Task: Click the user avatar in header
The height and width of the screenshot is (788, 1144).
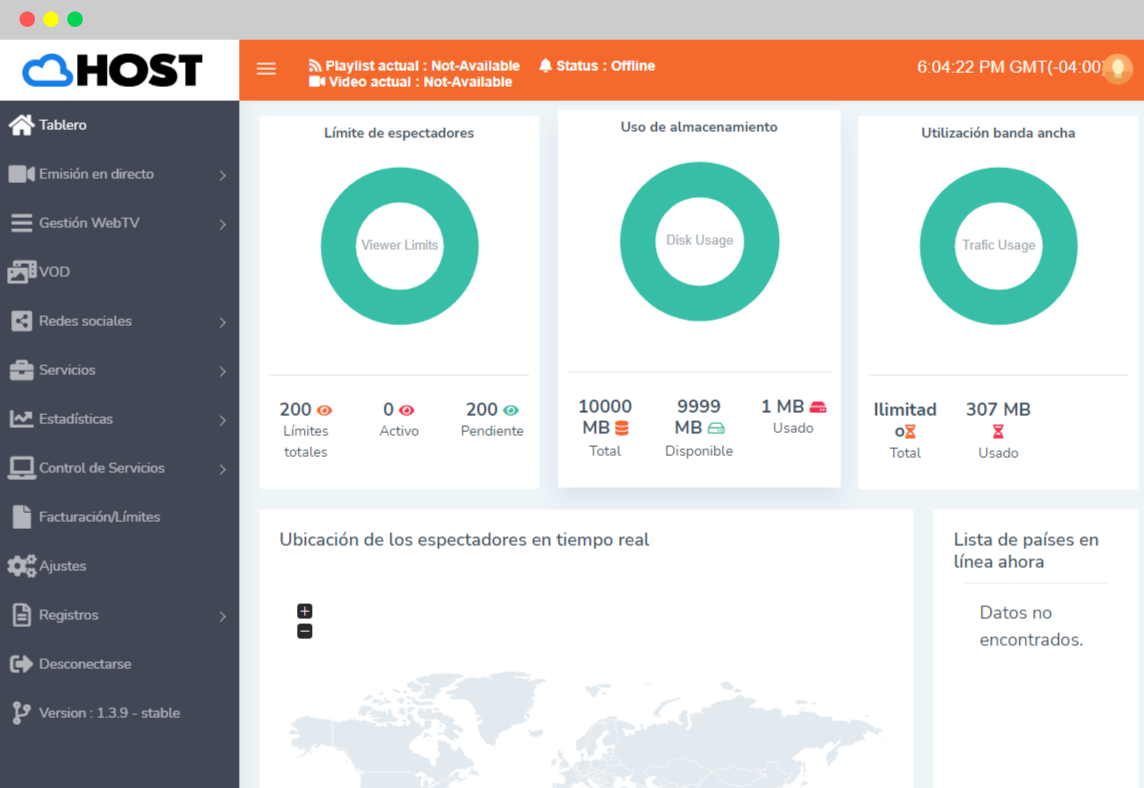Action: click(1118, 69)
